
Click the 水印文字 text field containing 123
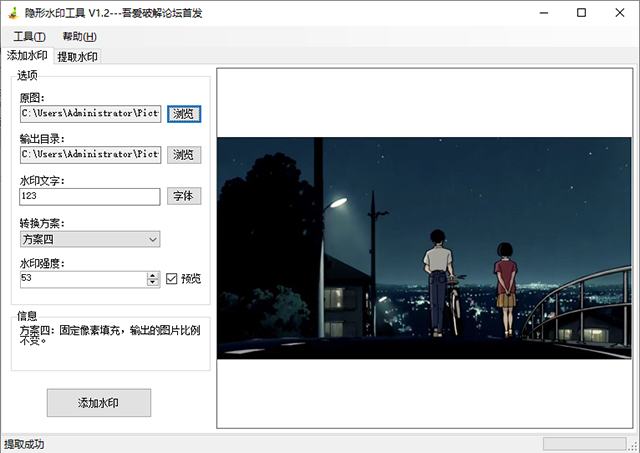click(x=90, y=197)
